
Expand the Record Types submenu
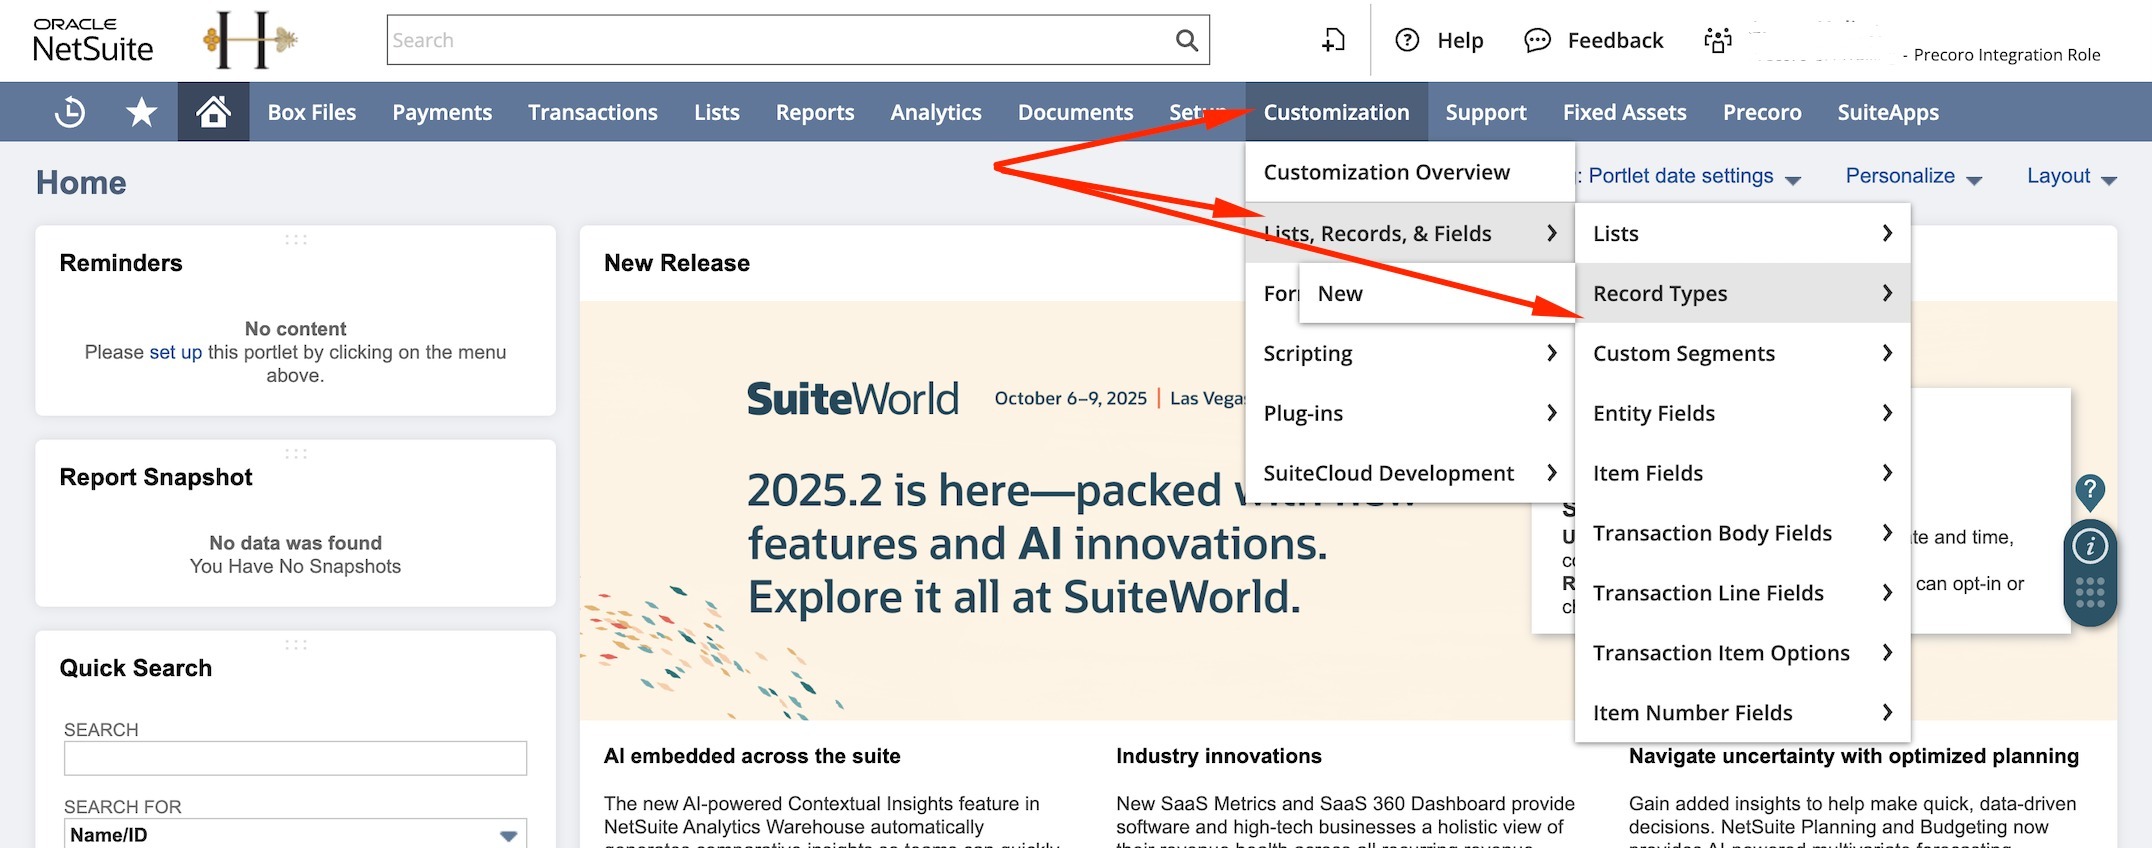pos(1742,293)
